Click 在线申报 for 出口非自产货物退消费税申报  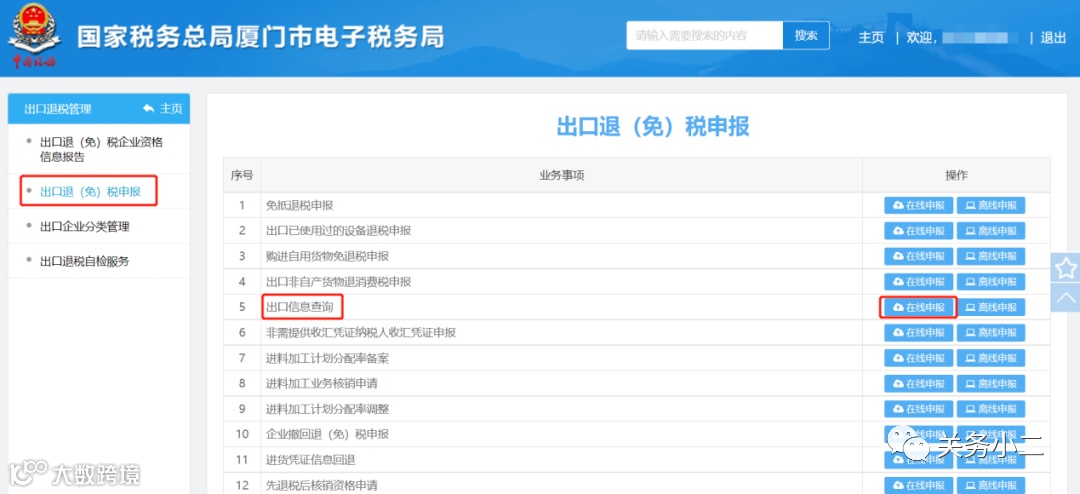click(919, 282)
